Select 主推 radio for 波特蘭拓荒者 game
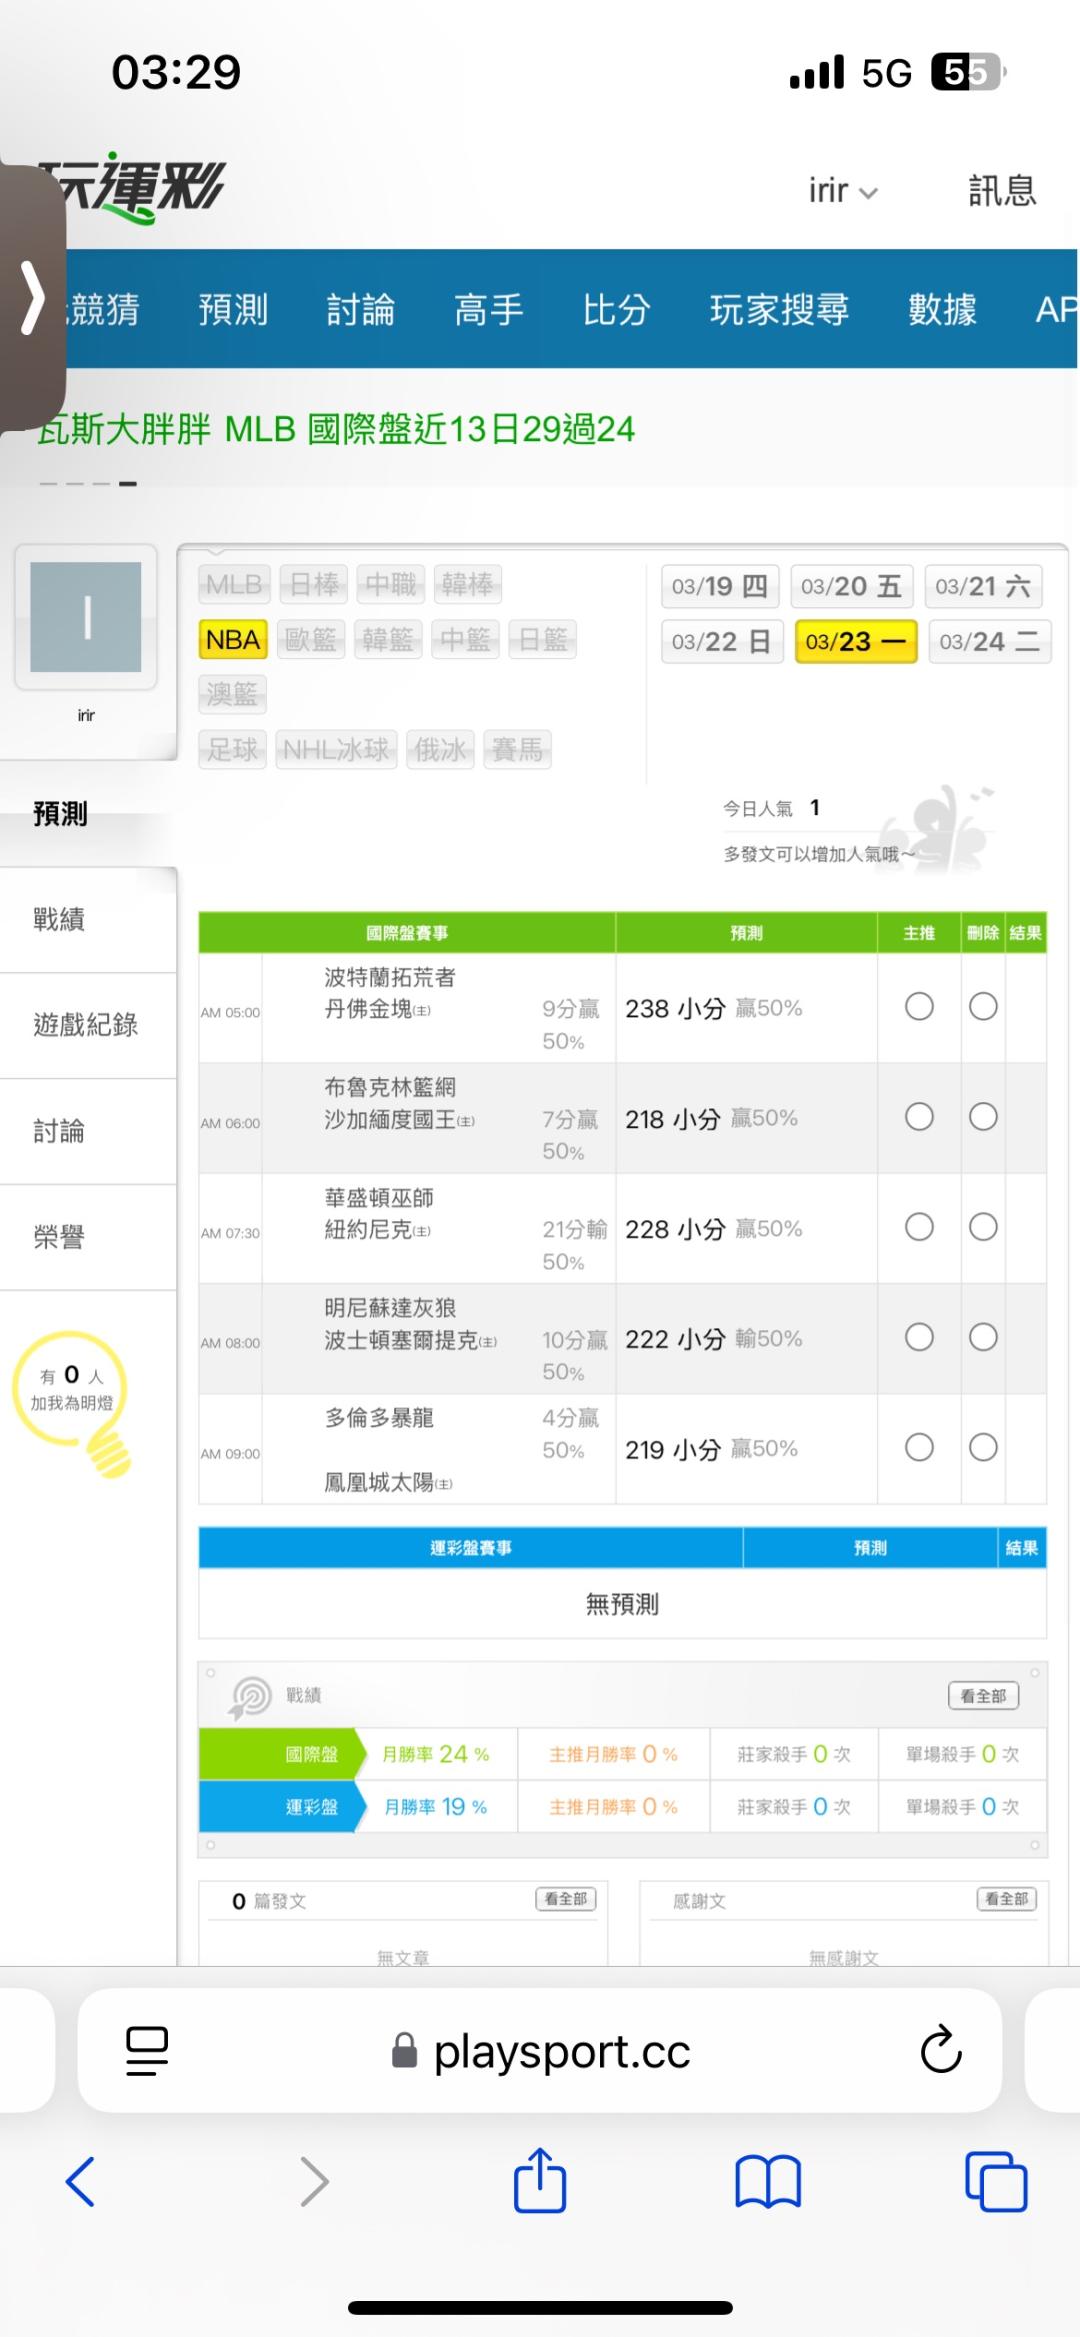This screenshot has width=1080, height=2337. point(919,1006)
